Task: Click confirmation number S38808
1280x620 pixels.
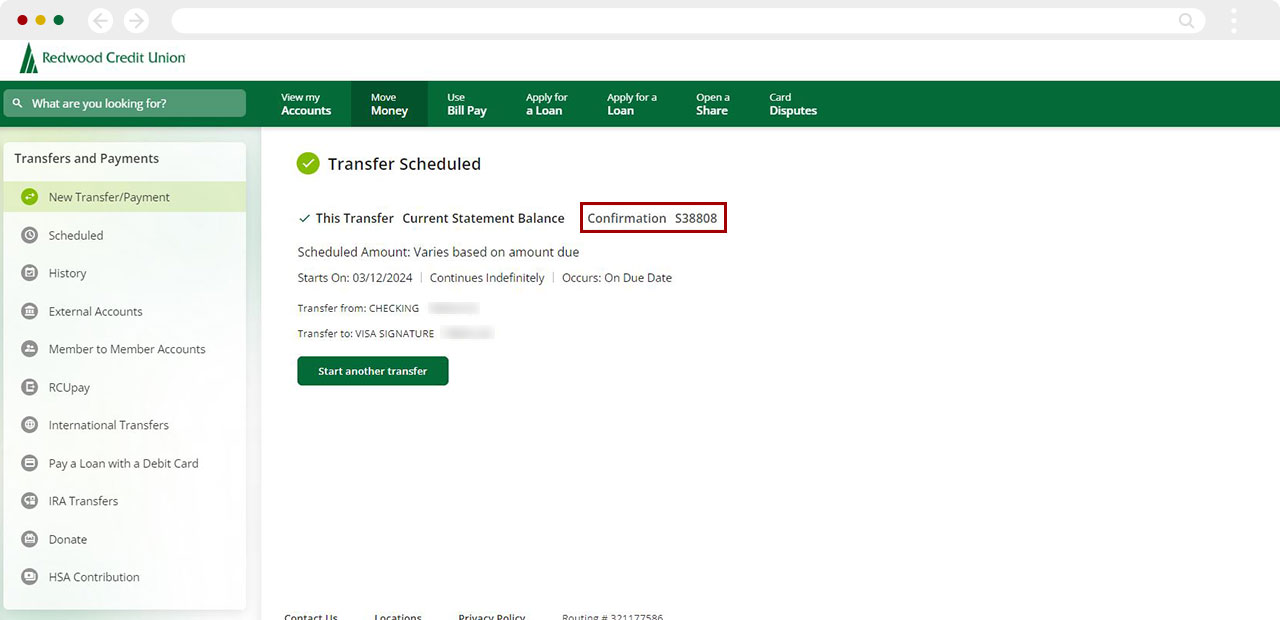Action: click(x=696, y=218)
